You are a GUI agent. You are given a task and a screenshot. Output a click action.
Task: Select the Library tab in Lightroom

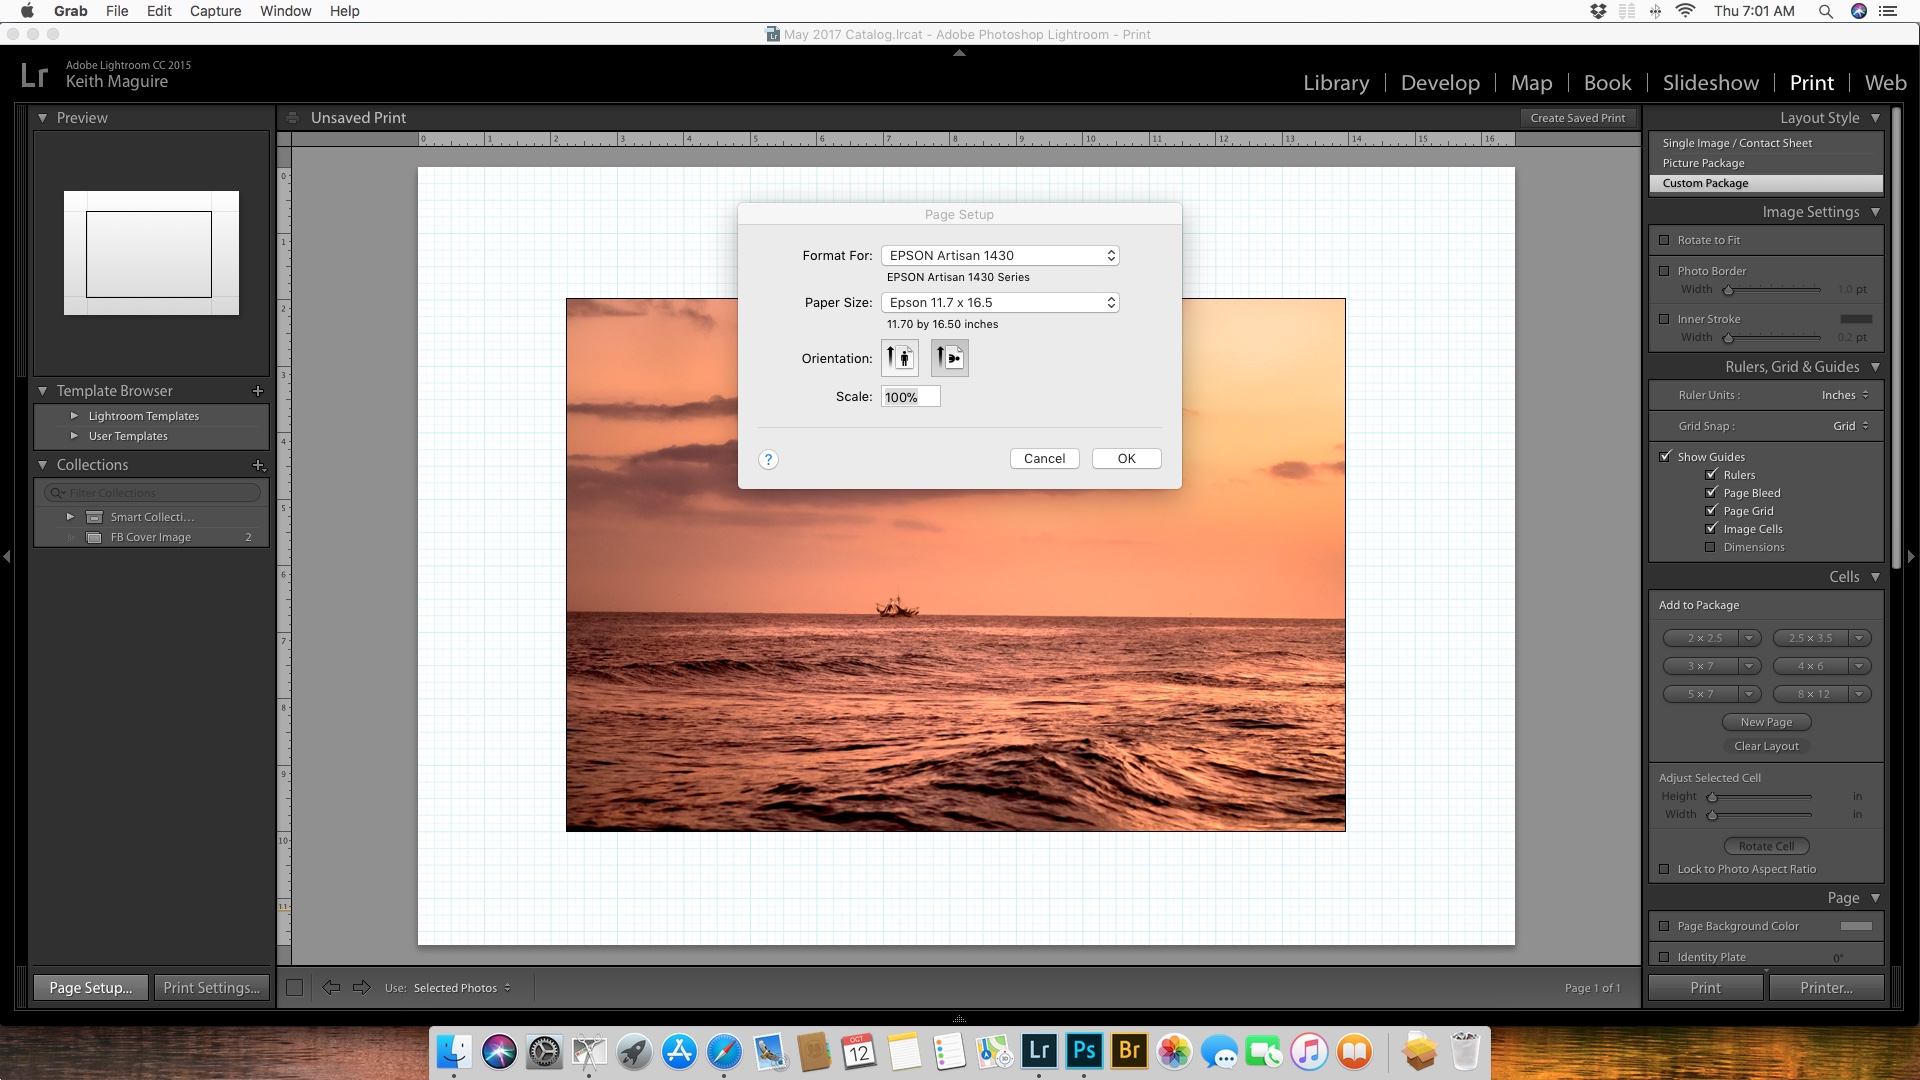[x=1335, y=82]
